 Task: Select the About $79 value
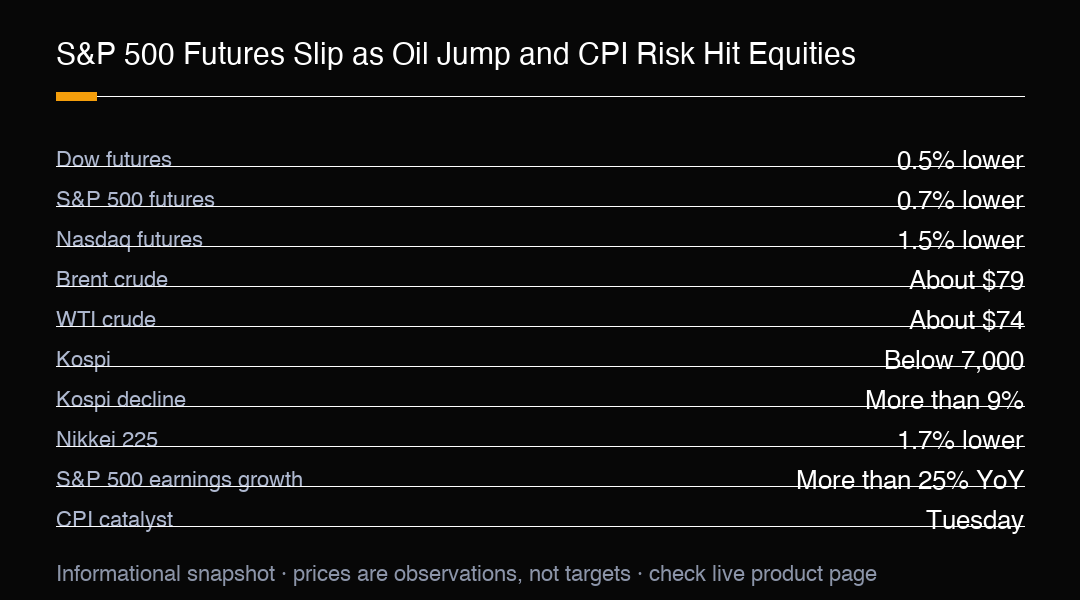(x=966, y=280)
